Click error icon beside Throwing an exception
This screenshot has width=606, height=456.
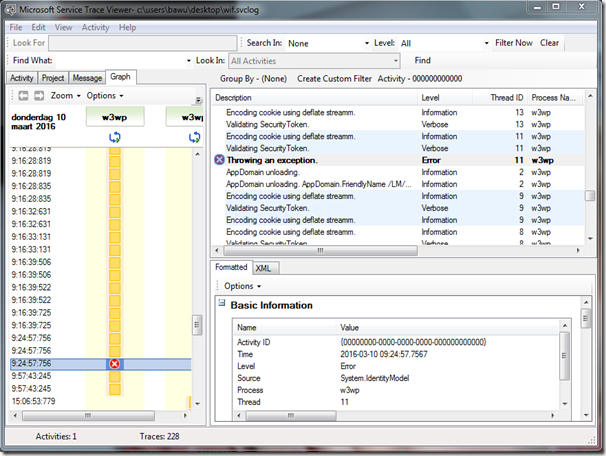[x=219, y=160]
